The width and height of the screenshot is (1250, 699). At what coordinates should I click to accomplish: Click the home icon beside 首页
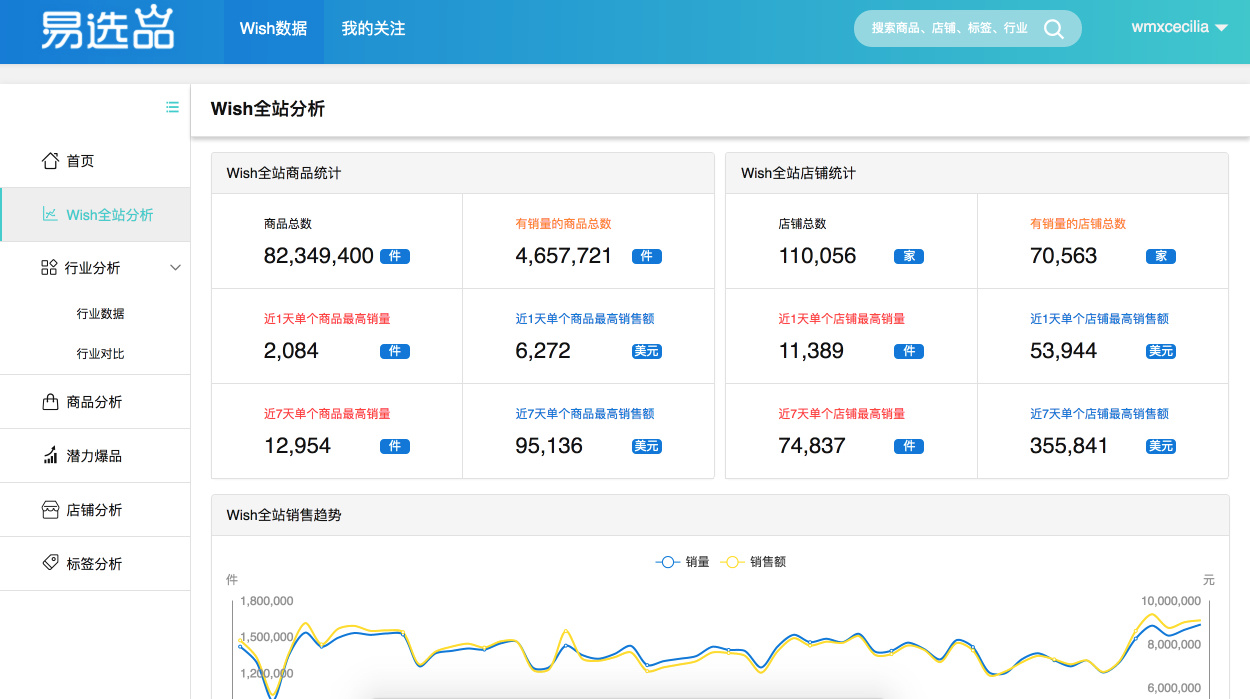pyautogui.click(x=50, y=160)
